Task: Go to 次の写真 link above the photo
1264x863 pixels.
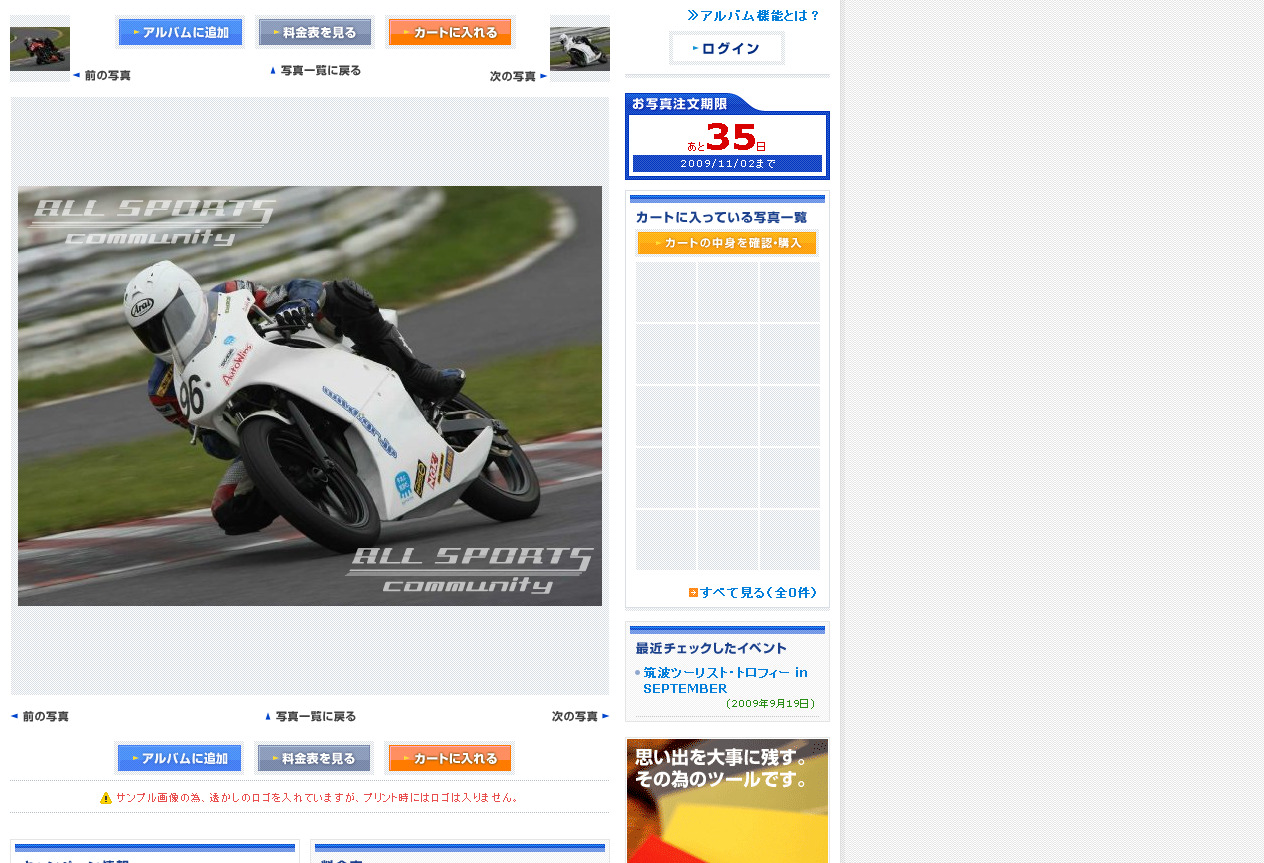Action: point(519,76)
